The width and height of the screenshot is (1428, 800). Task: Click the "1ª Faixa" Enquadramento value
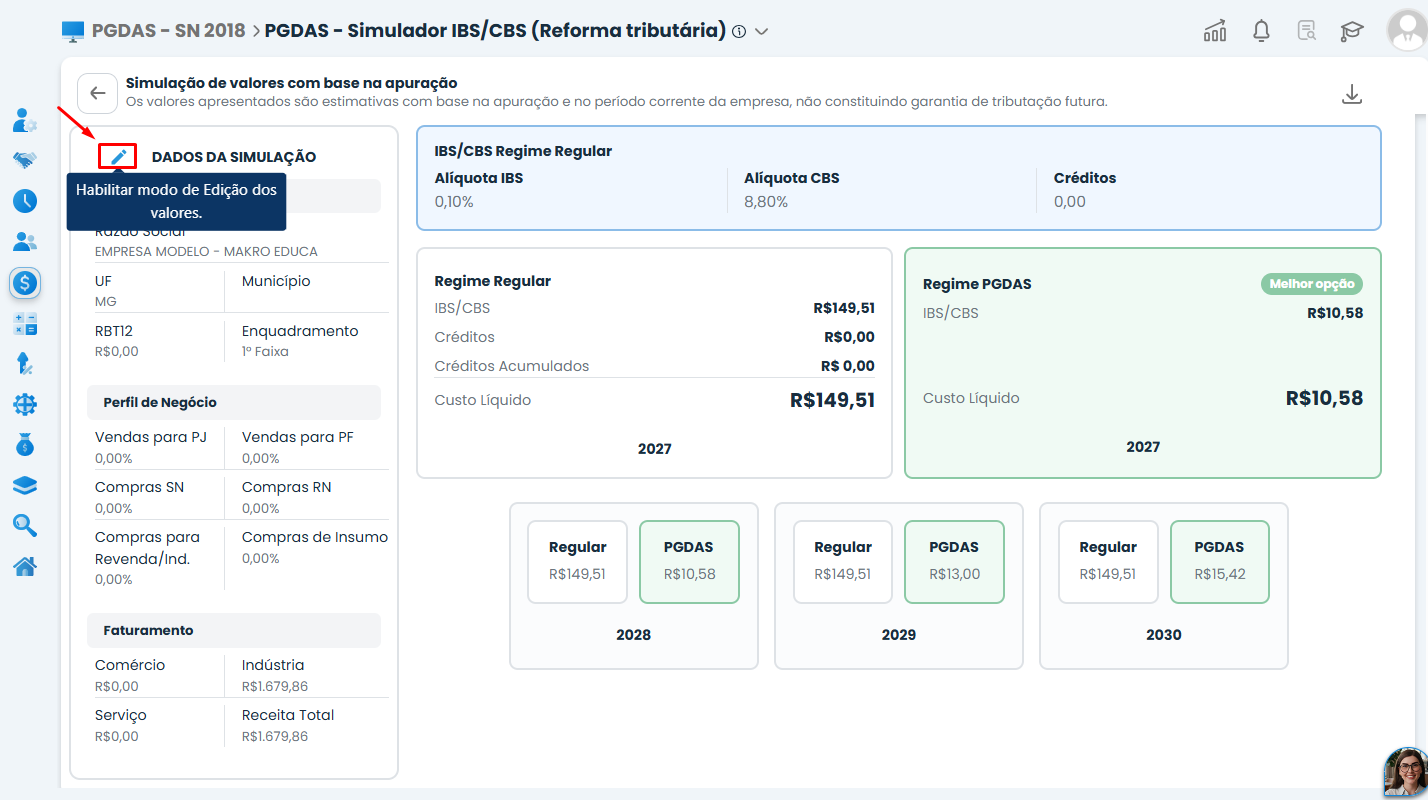pyautogui.click(x=265, y=352)
